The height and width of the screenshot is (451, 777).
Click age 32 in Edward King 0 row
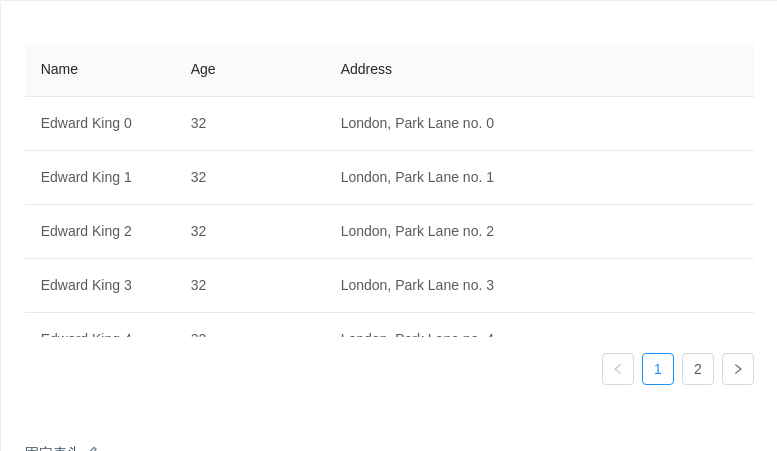tap(198, 123)
